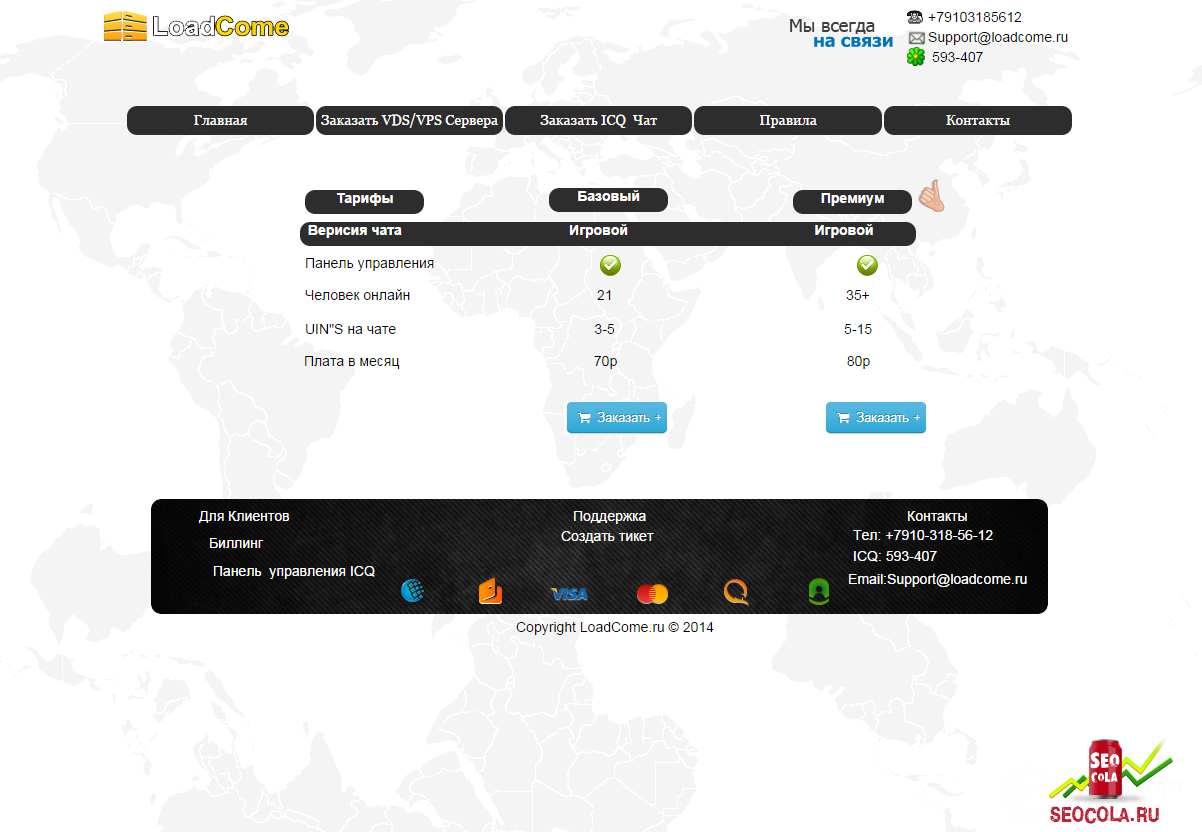Open the Биллинг link in the footer
The image size is (1202, 832).
tap(236, 543)
